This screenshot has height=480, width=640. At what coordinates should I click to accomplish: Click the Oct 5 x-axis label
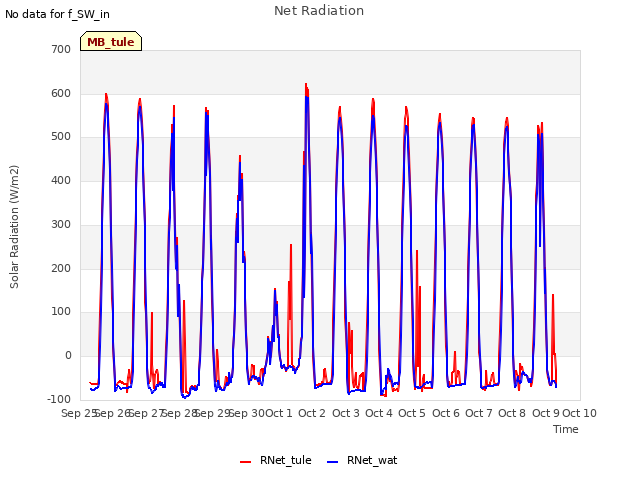click(x=412, y=413)
